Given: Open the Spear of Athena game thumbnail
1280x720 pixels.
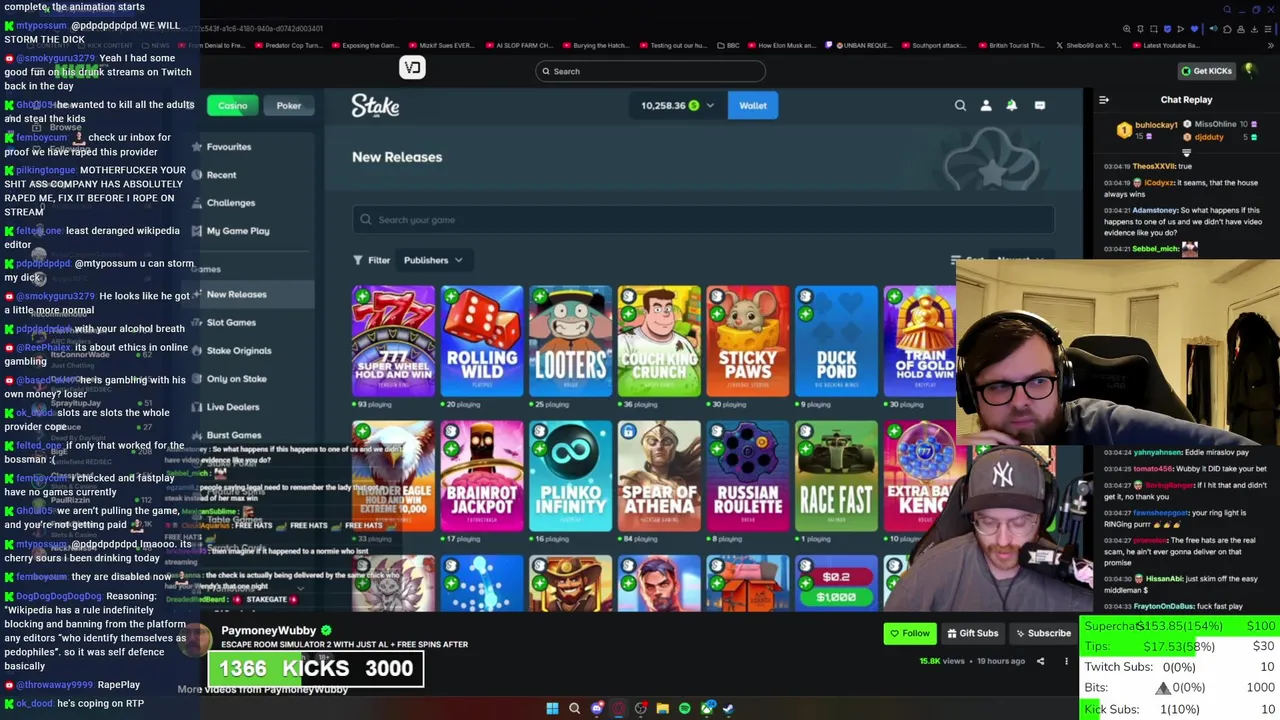Looking at the screenshot, I should point(659,476).
